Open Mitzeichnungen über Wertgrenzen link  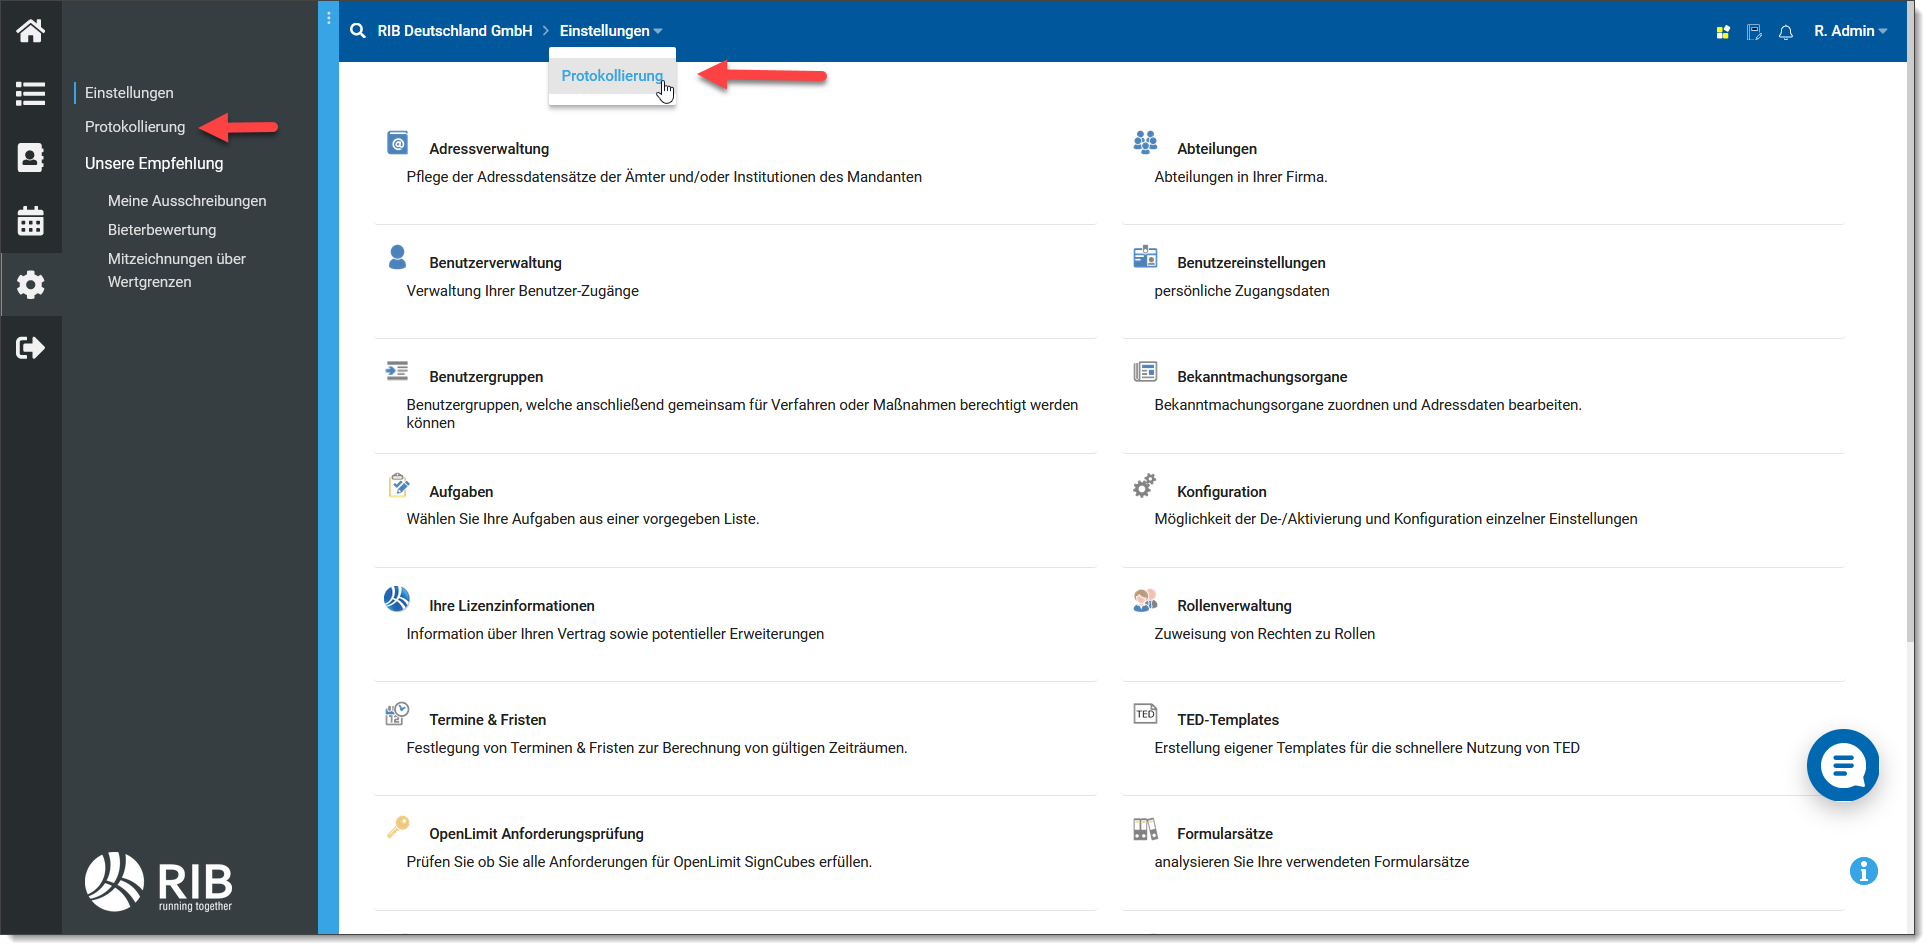(177, 270)
